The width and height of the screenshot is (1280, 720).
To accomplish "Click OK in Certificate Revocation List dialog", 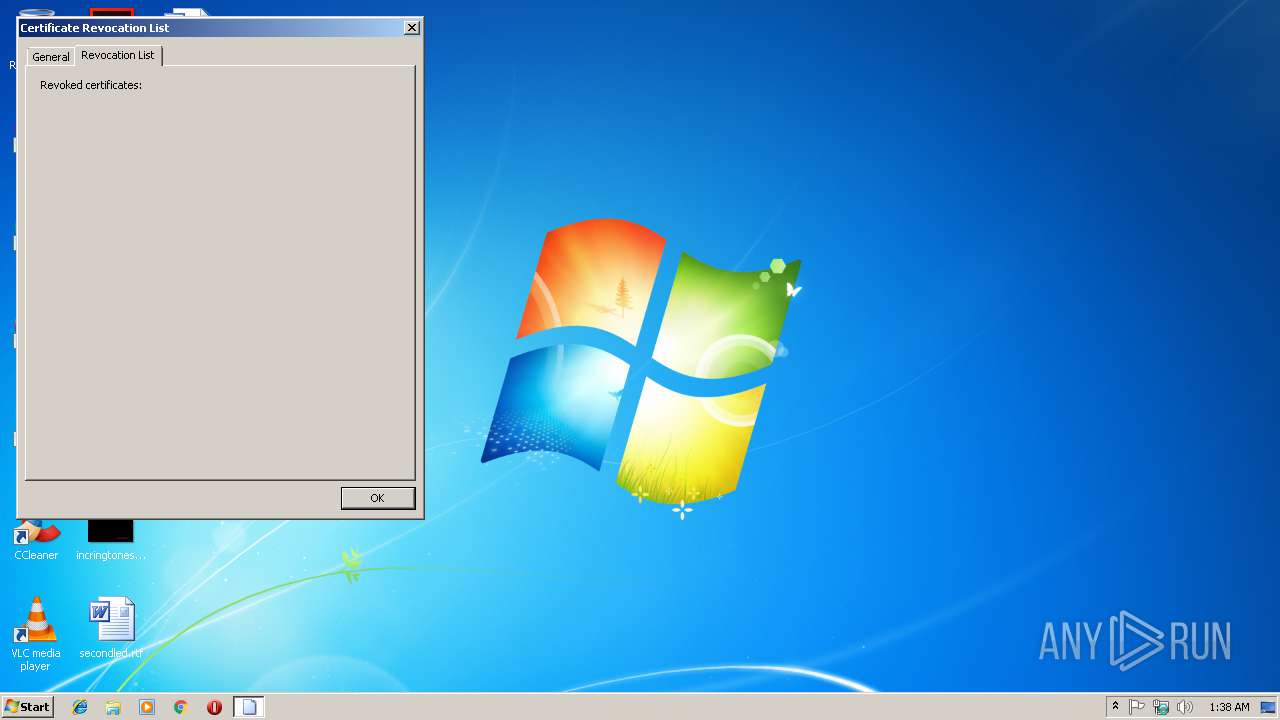I will pyautogui.click(x=377, y=498).
